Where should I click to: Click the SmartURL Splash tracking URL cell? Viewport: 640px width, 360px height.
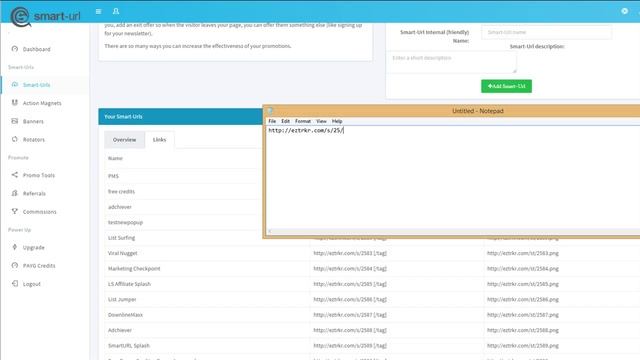[x=350, y=346]
